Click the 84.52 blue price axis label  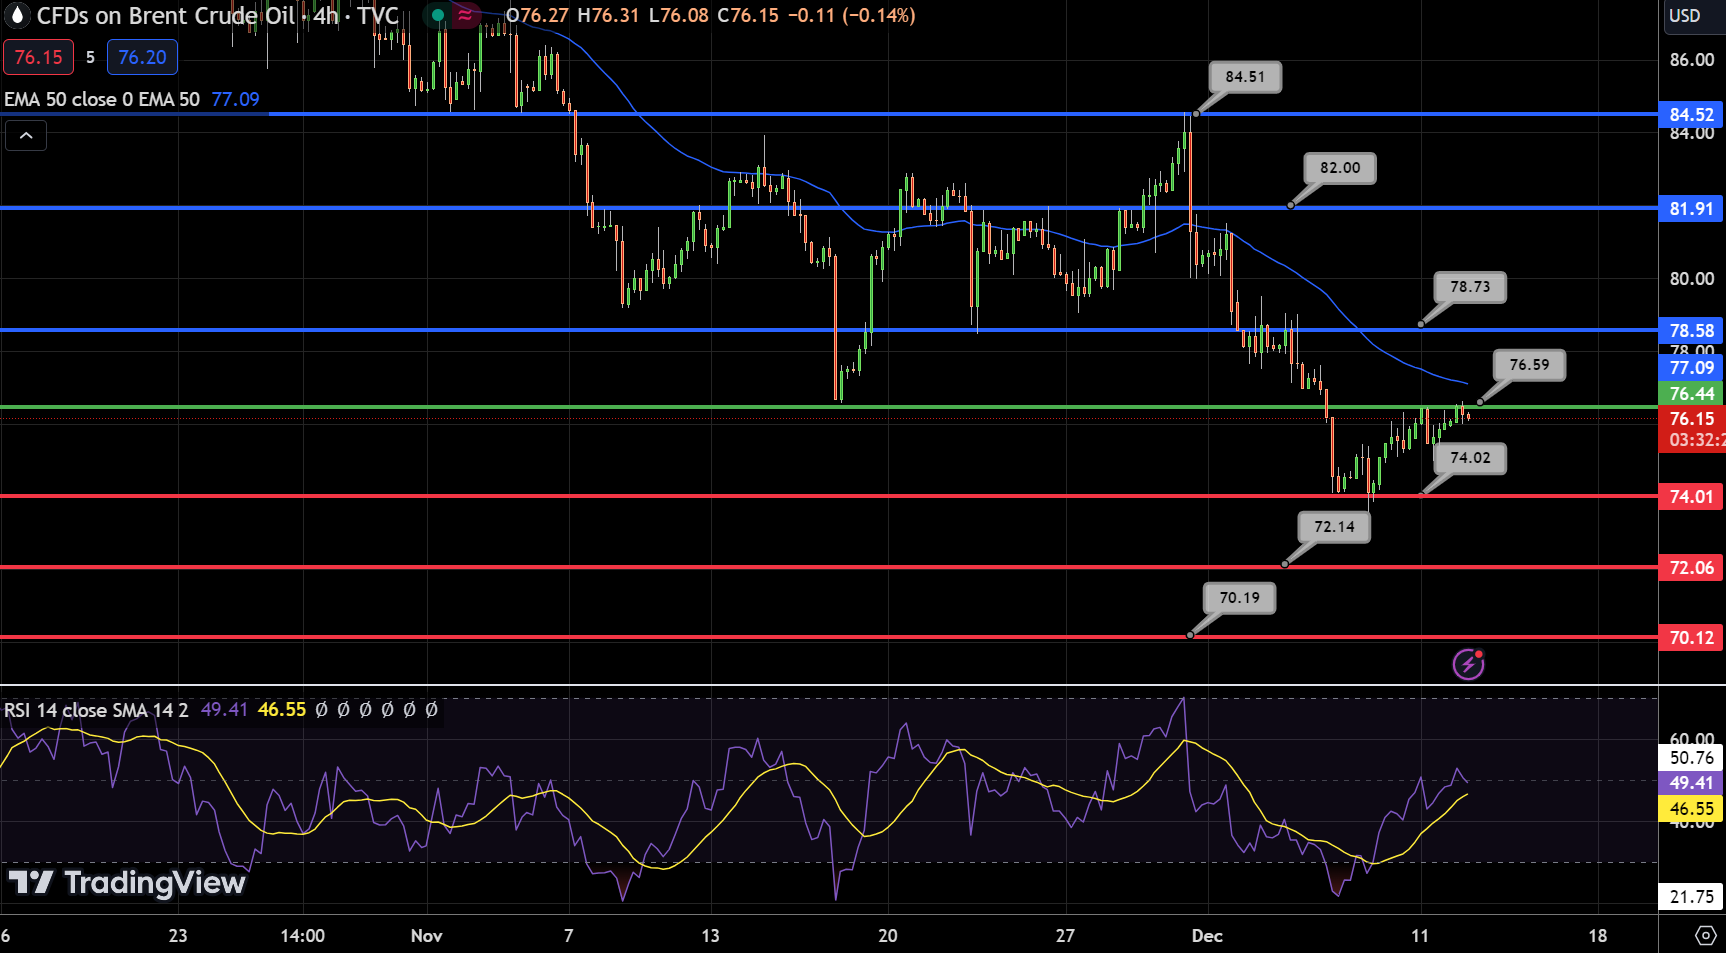point(1691,115)
